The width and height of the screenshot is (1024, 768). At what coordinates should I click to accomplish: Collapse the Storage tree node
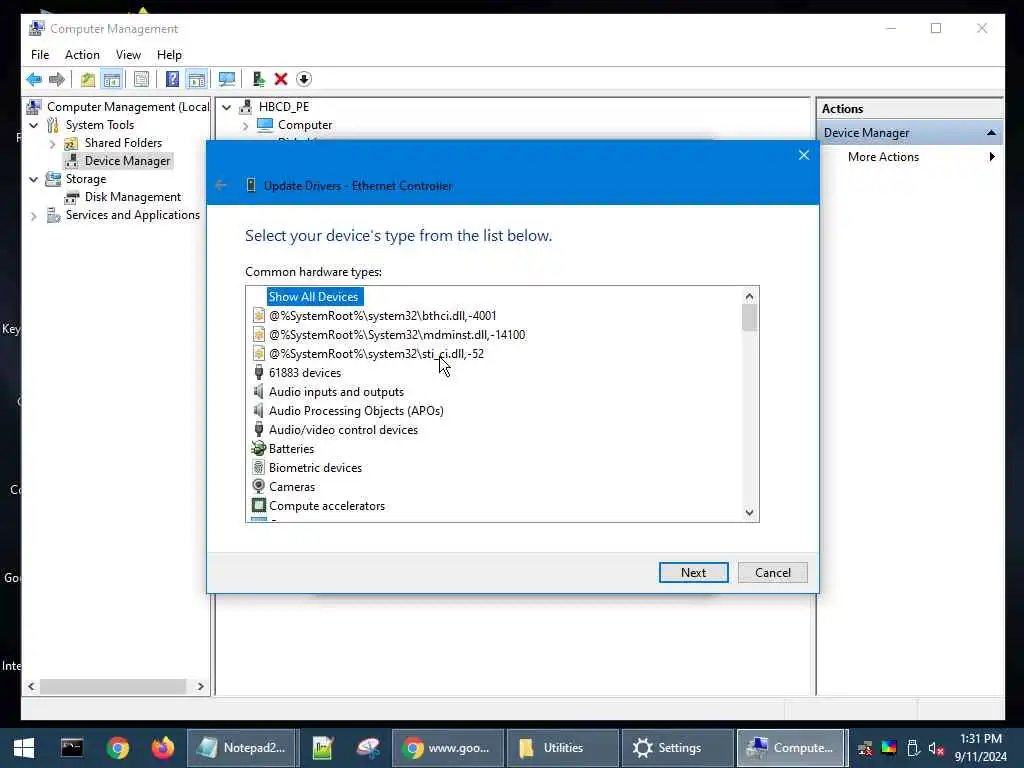tap(34, 180)
